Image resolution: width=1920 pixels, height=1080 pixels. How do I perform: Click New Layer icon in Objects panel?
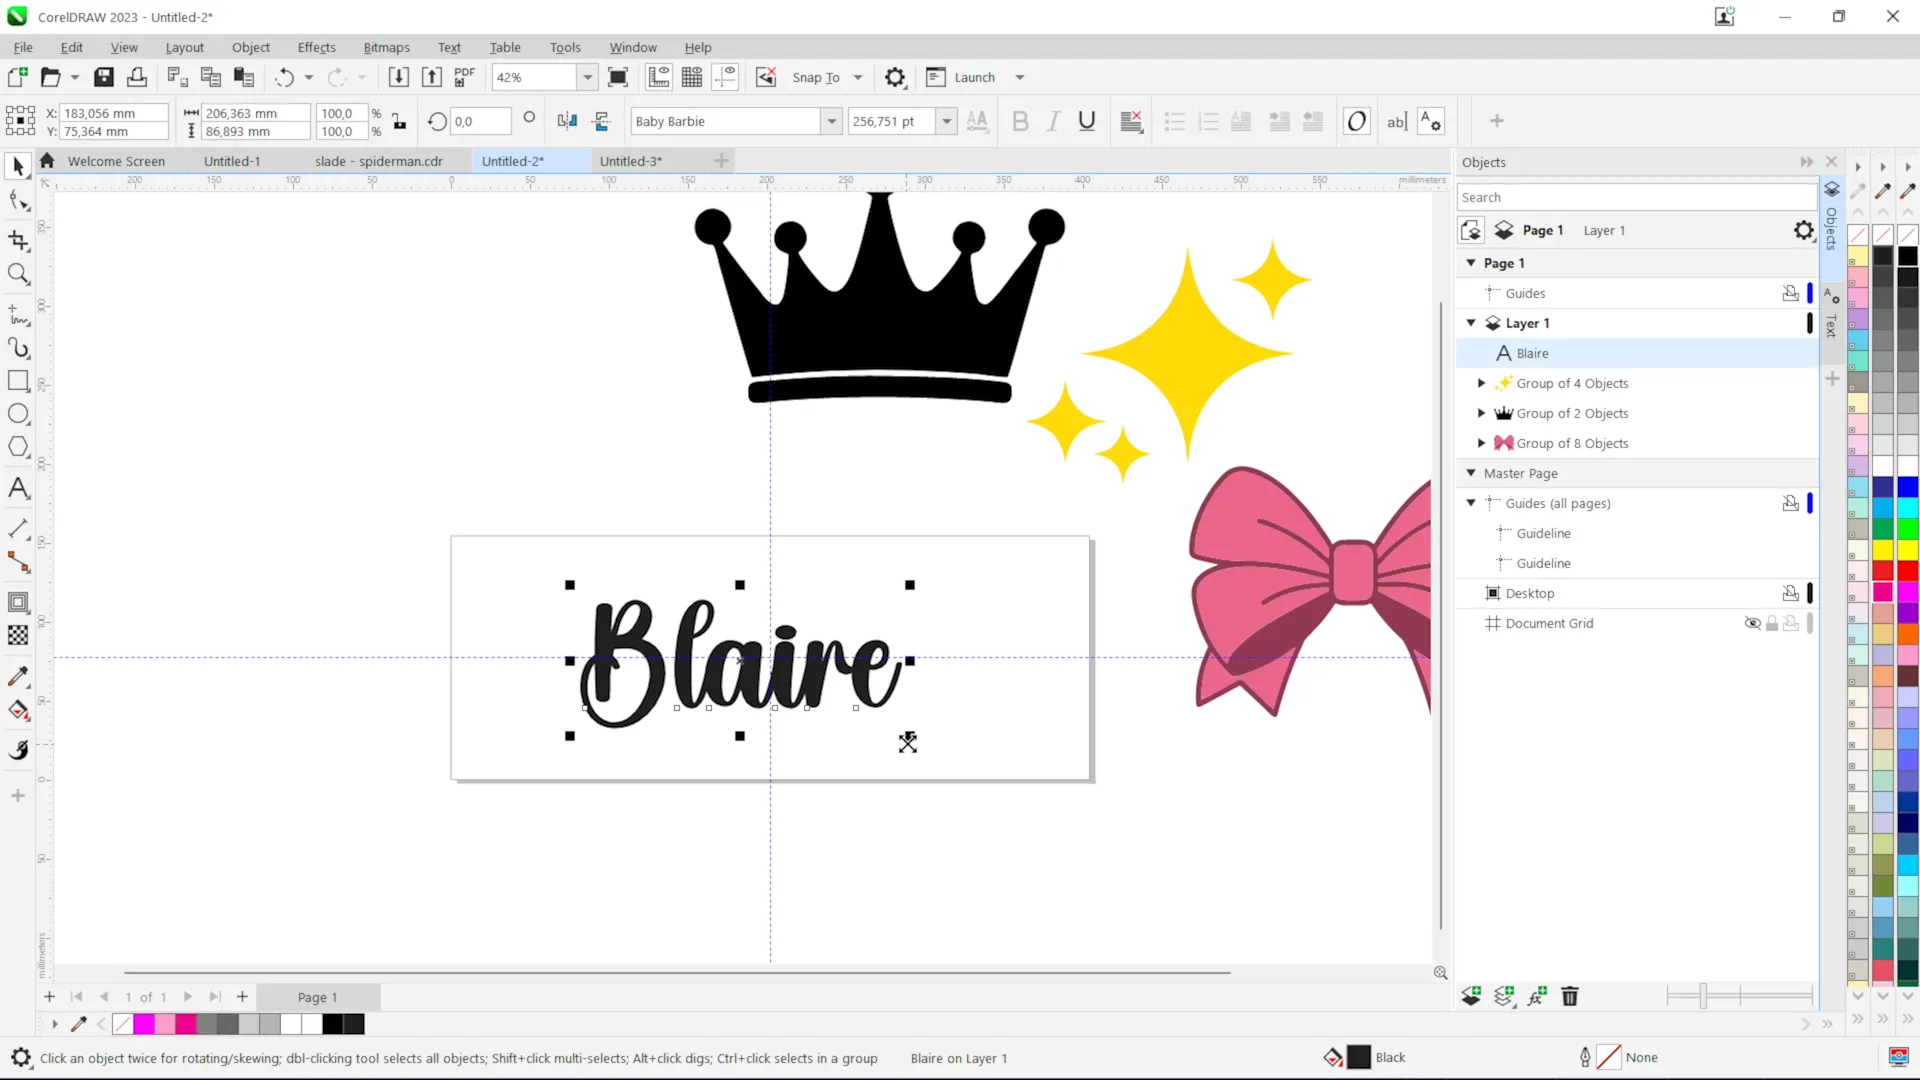pos(1471,996)
